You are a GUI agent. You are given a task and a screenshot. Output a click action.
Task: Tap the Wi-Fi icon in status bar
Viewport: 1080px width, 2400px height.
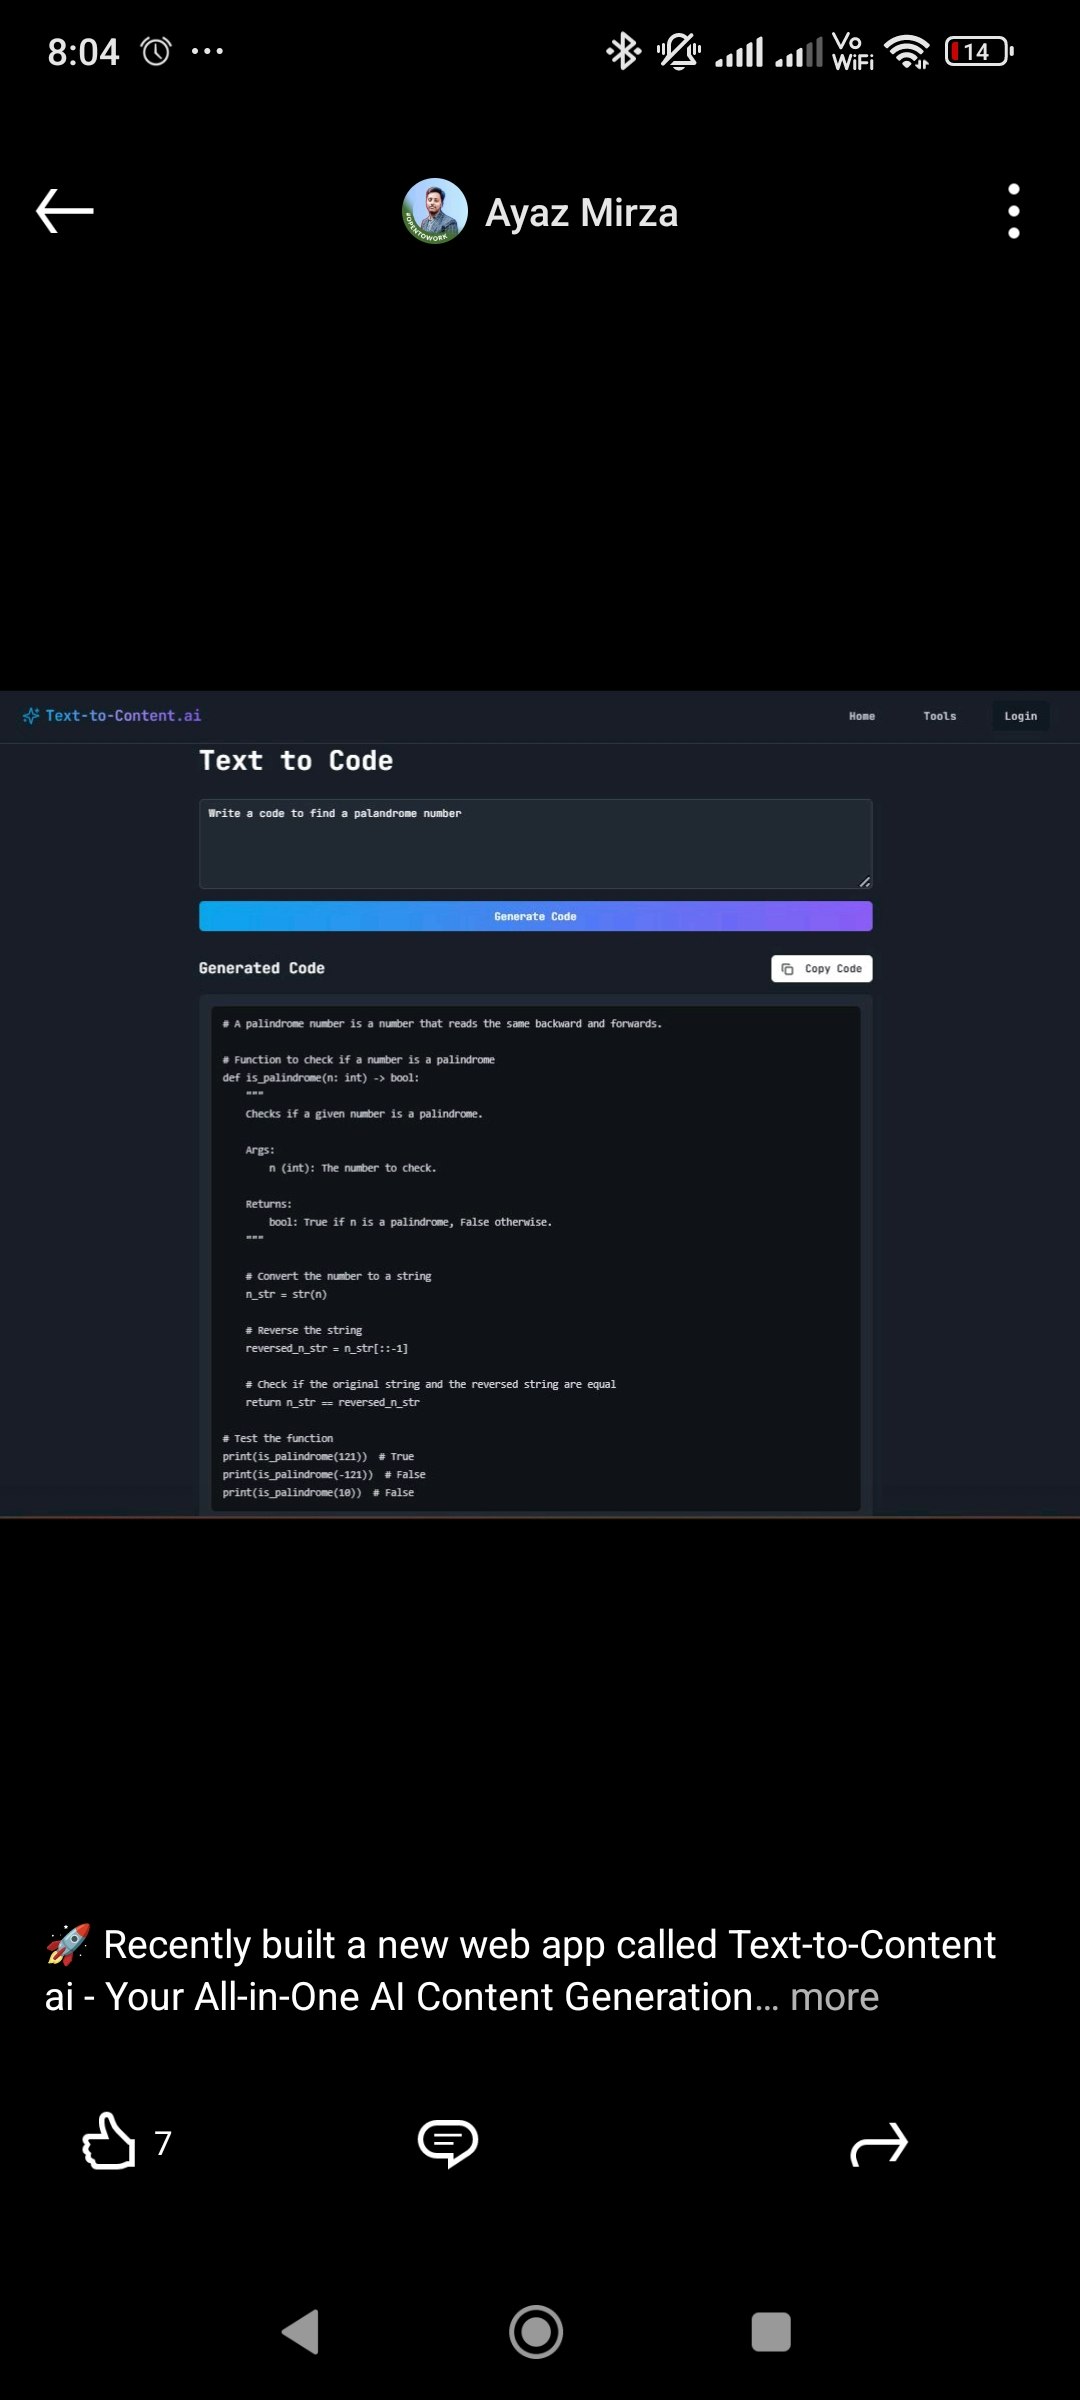click(907, 51)
